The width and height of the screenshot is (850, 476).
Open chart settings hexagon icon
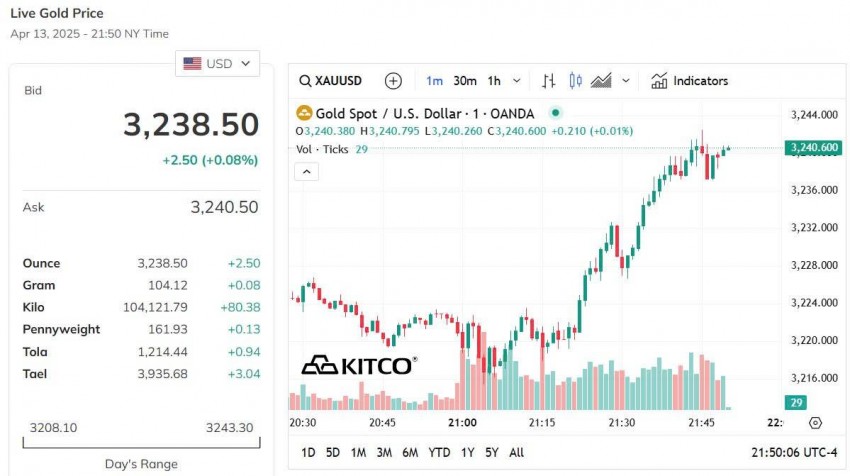click(x=815, y=423)
